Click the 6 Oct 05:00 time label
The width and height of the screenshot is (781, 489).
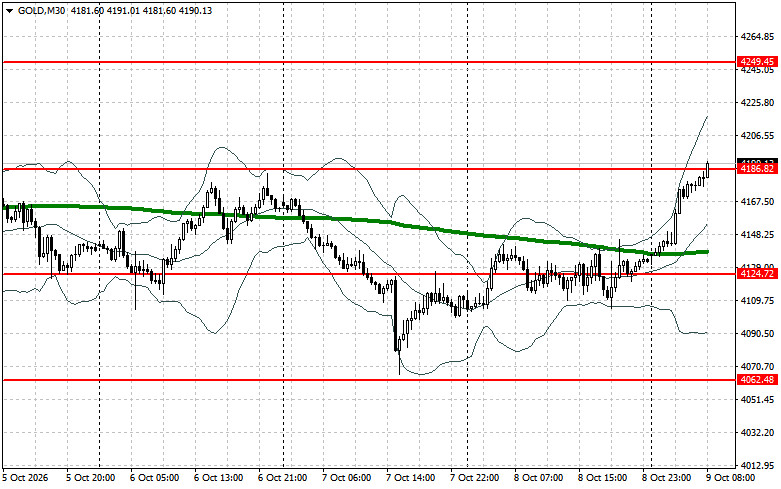coord(154,478)
